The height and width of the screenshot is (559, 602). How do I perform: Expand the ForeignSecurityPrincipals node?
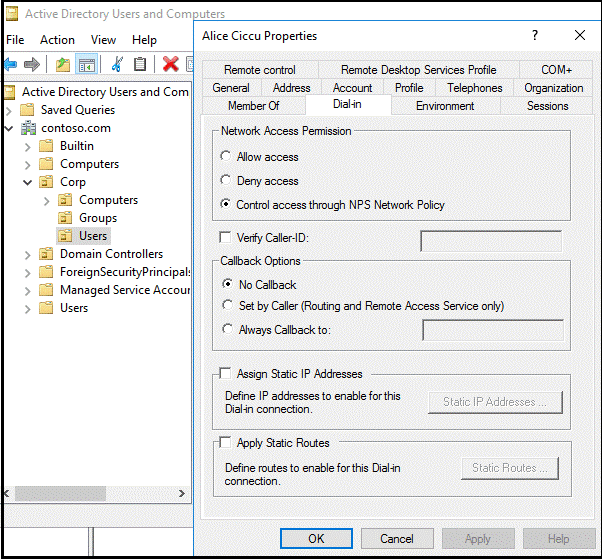(28, 273)
